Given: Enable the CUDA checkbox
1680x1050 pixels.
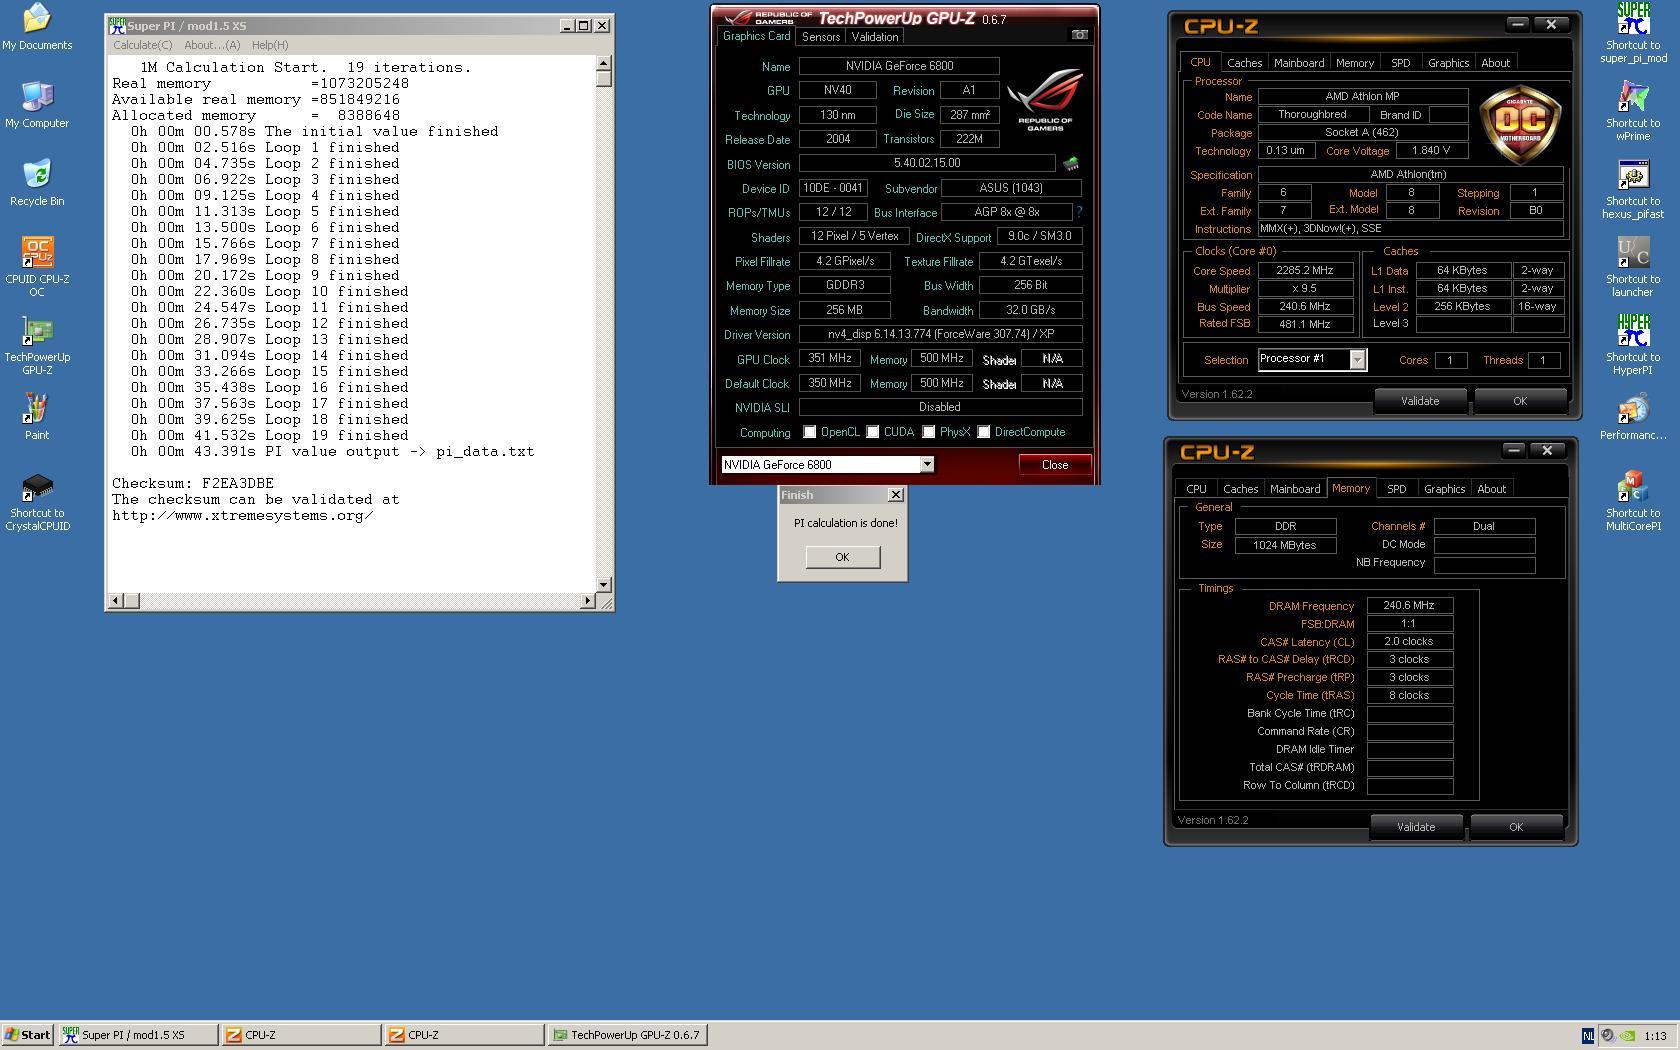Looking at the screenshot, I should click(x=873, y=432).
